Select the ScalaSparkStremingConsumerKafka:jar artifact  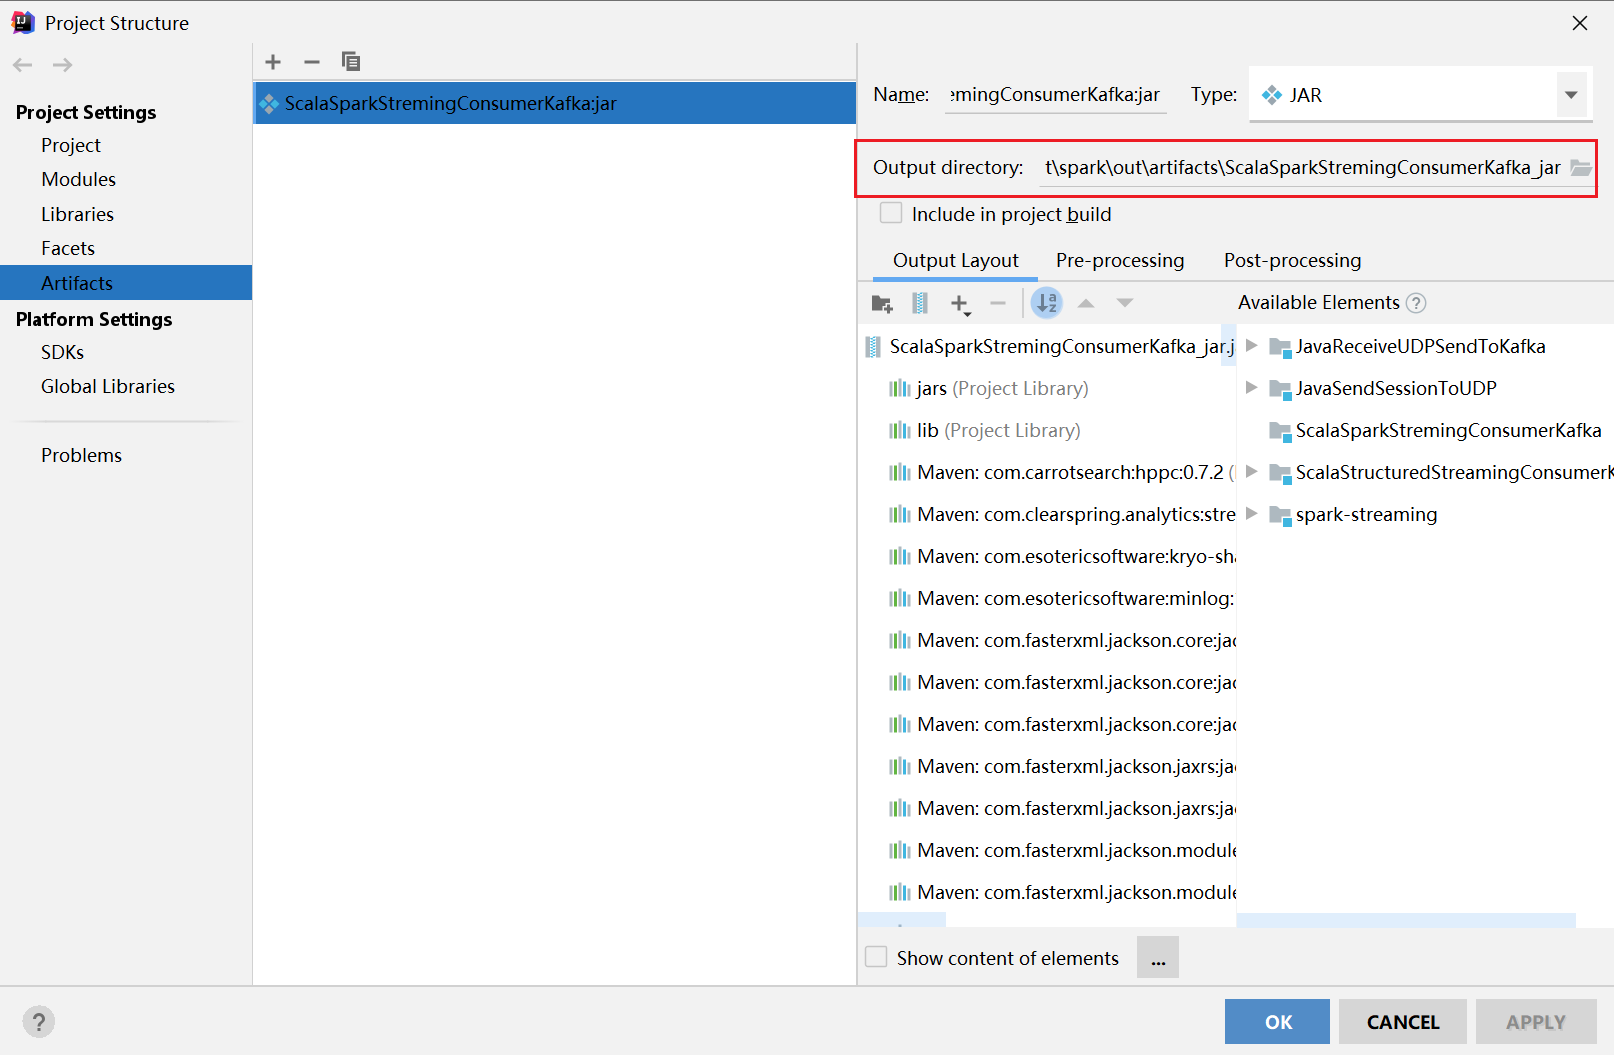click(x=555, y=103)
